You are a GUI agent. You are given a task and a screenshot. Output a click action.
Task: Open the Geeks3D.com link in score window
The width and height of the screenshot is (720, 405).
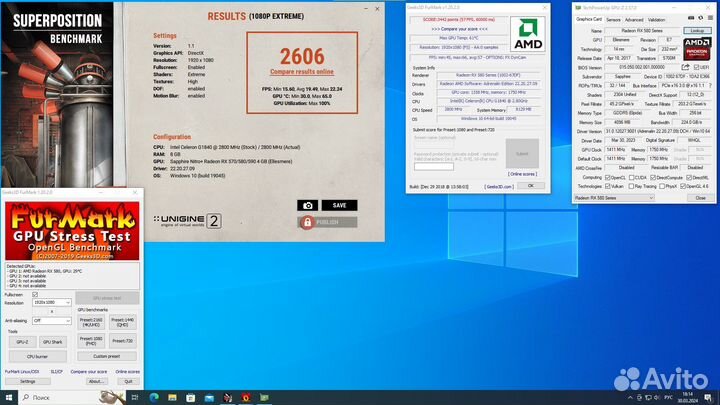click(x=499, y=186)
